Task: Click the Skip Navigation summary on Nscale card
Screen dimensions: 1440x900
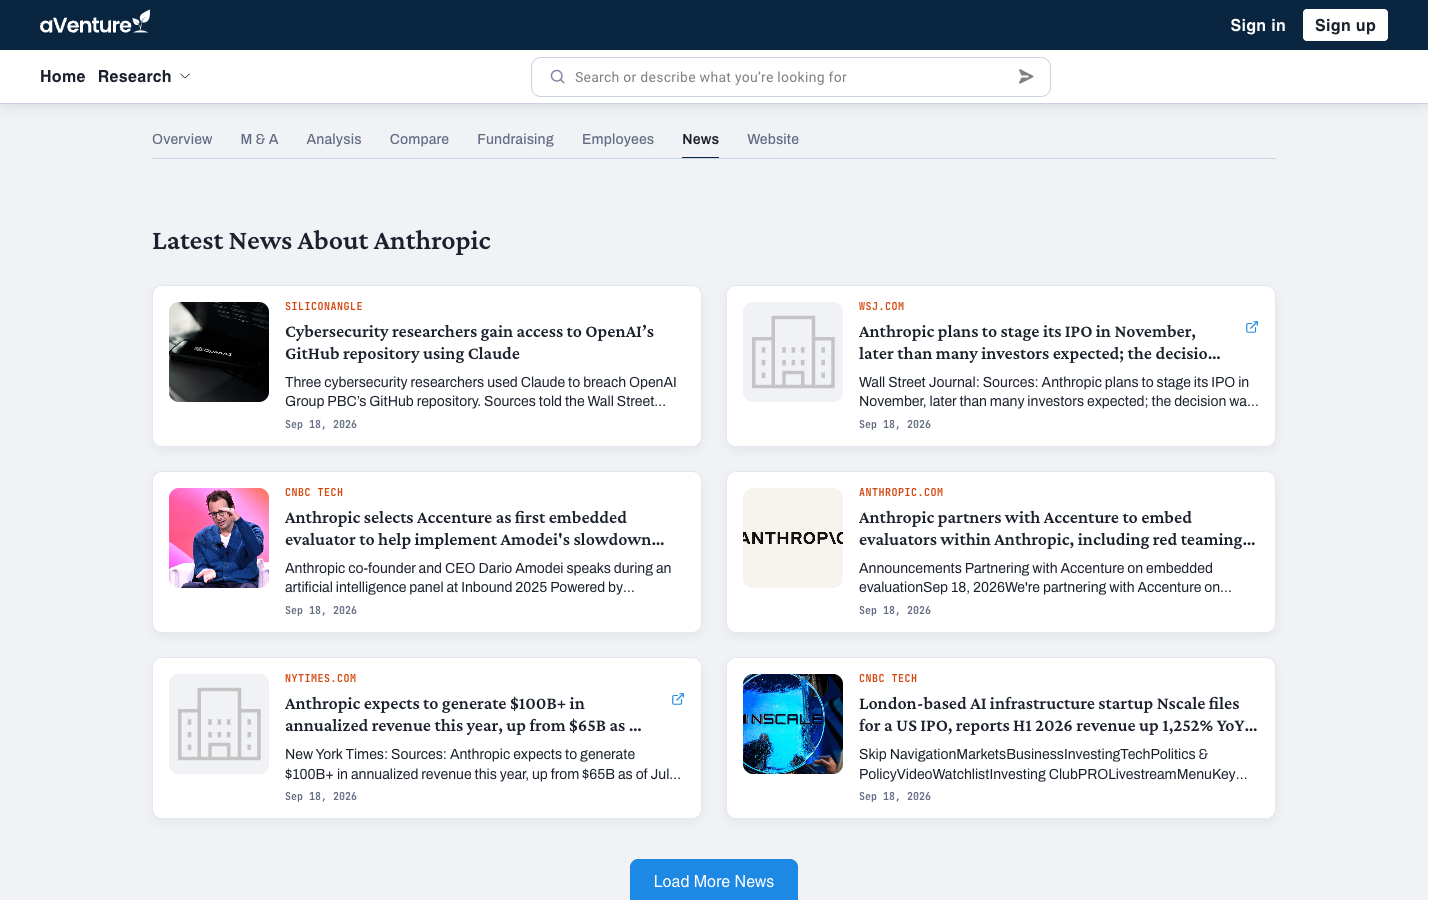Action: [x=1053, y=764]
